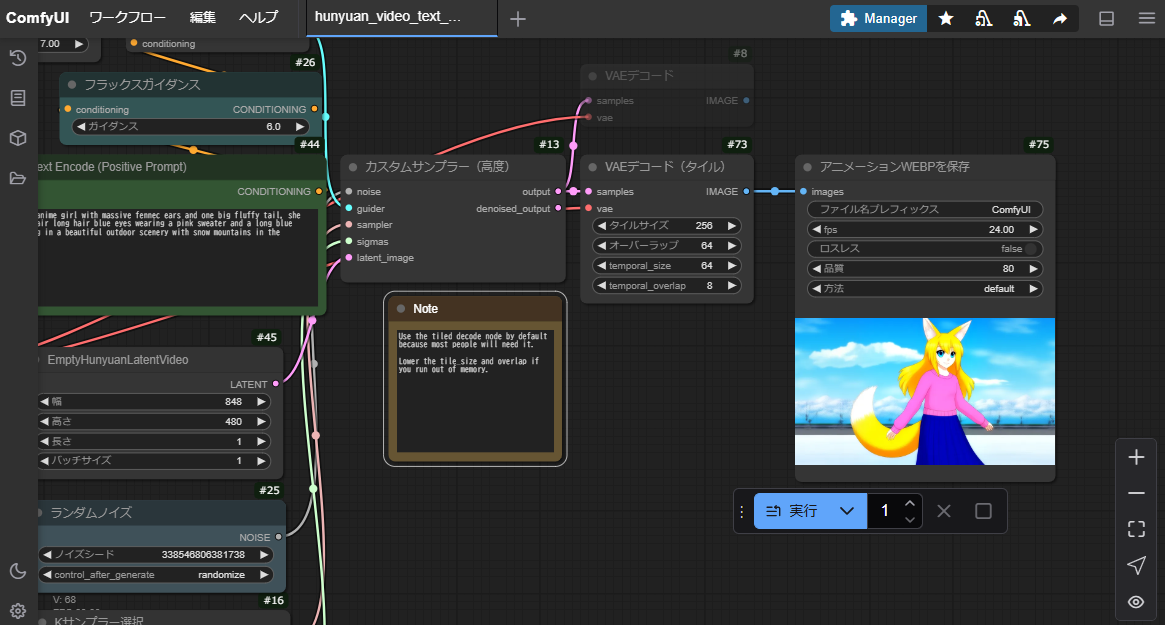Click the 実行 run button
The height and width of the screenshot is (625, 1165).
[792, 511]
